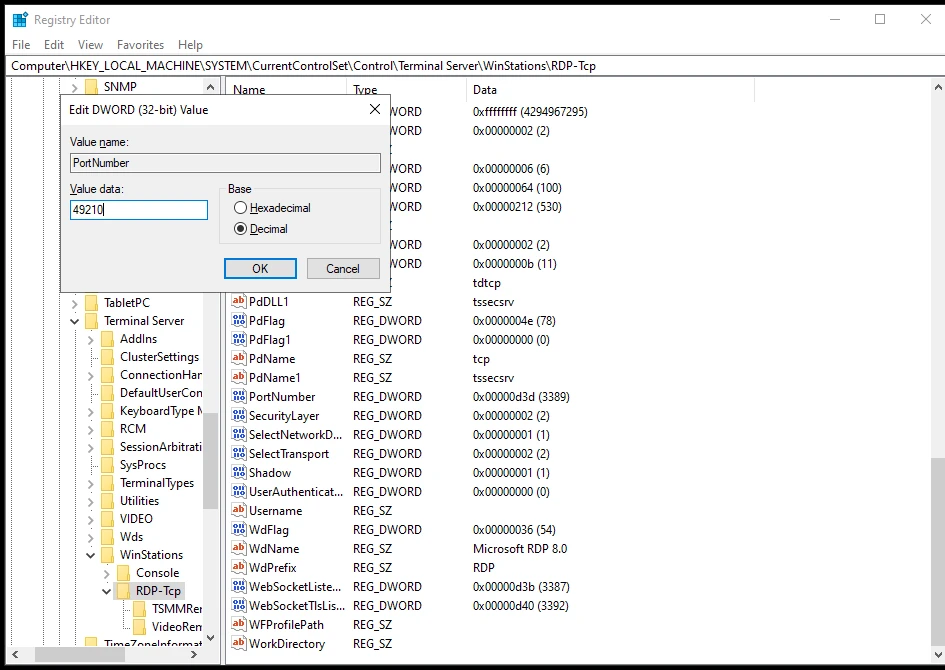This screenshot has width=945, height=670.
Task: Click the Registry Editor title bar icon
Action: 18,19
